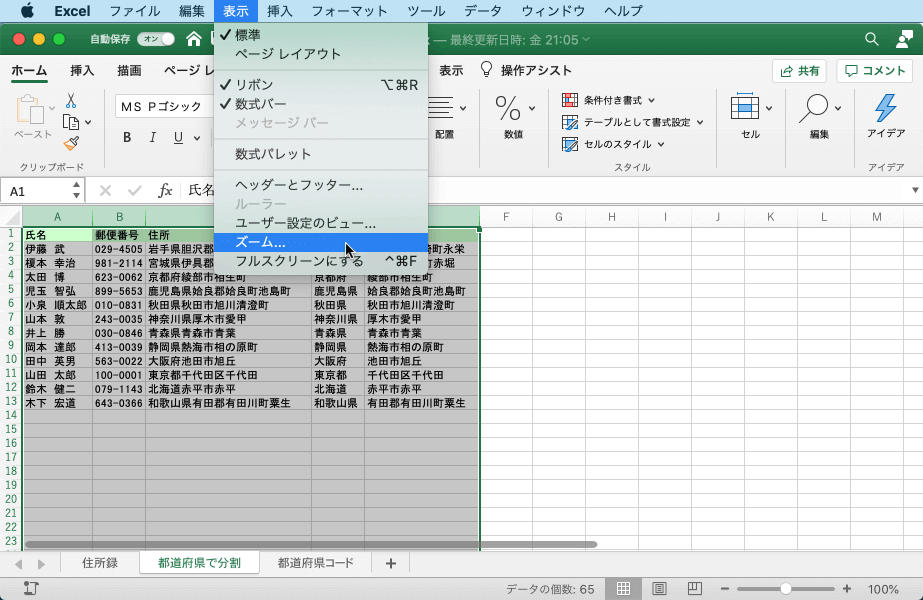Open the Editing (編集) magnifier icon
Viewport: 923px width, 600px height.
(x=814, y=108)
